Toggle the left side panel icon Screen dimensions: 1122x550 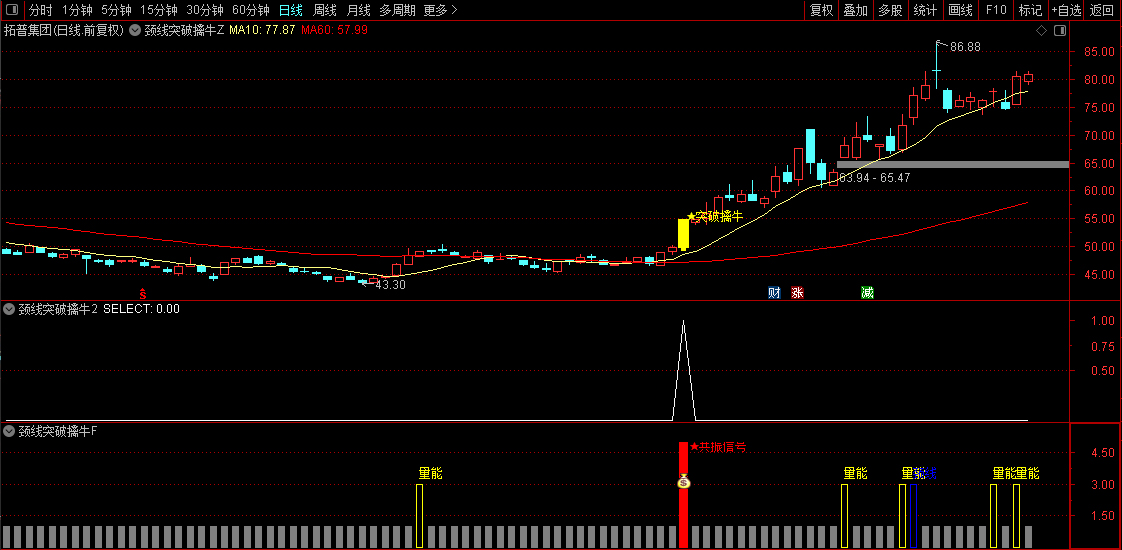[11, 10]
